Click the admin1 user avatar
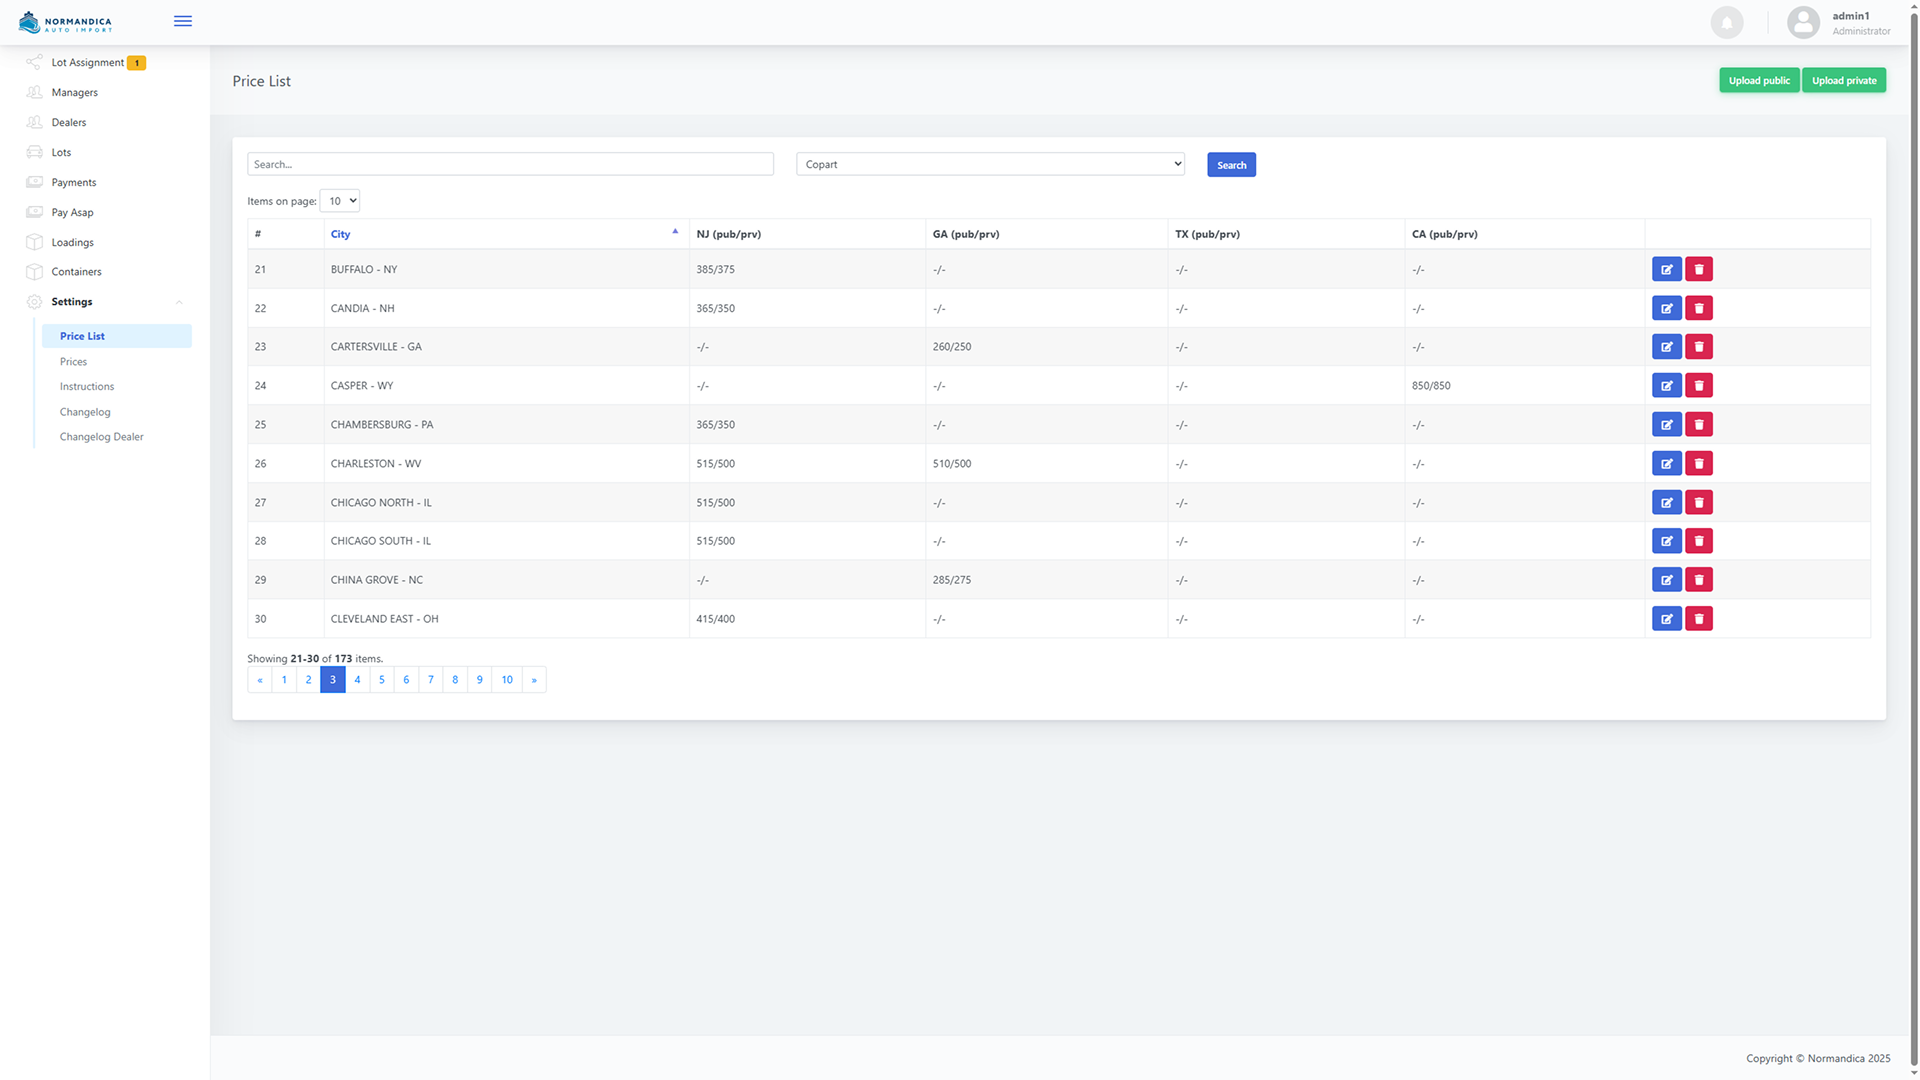The image size is (1920, 1080). pyautogui.click(x=1802, y=22)
